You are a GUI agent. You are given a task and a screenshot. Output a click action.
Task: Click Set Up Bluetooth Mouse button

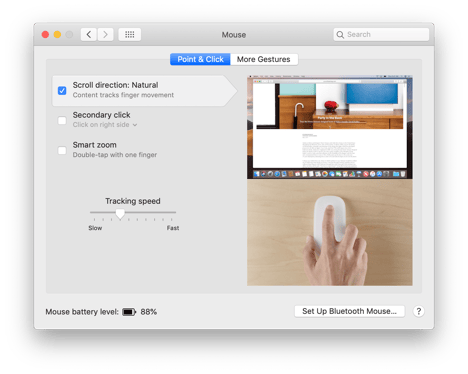349,311
